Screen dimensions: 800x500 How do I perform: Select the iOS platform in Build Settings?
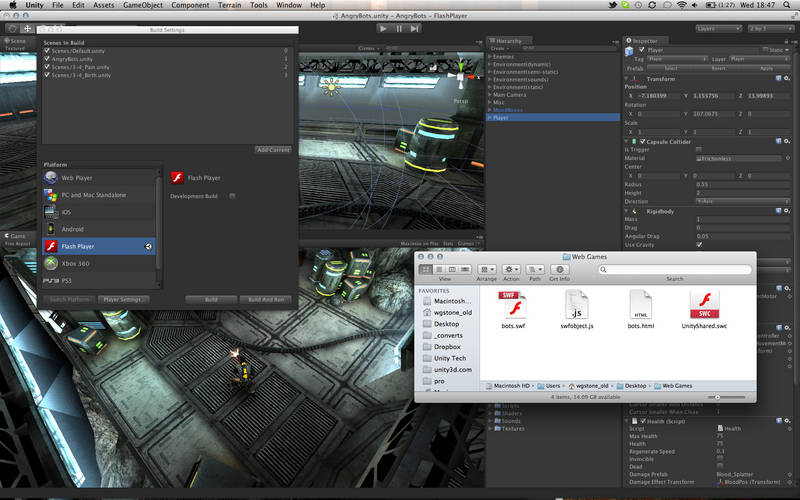pos(98,212)
